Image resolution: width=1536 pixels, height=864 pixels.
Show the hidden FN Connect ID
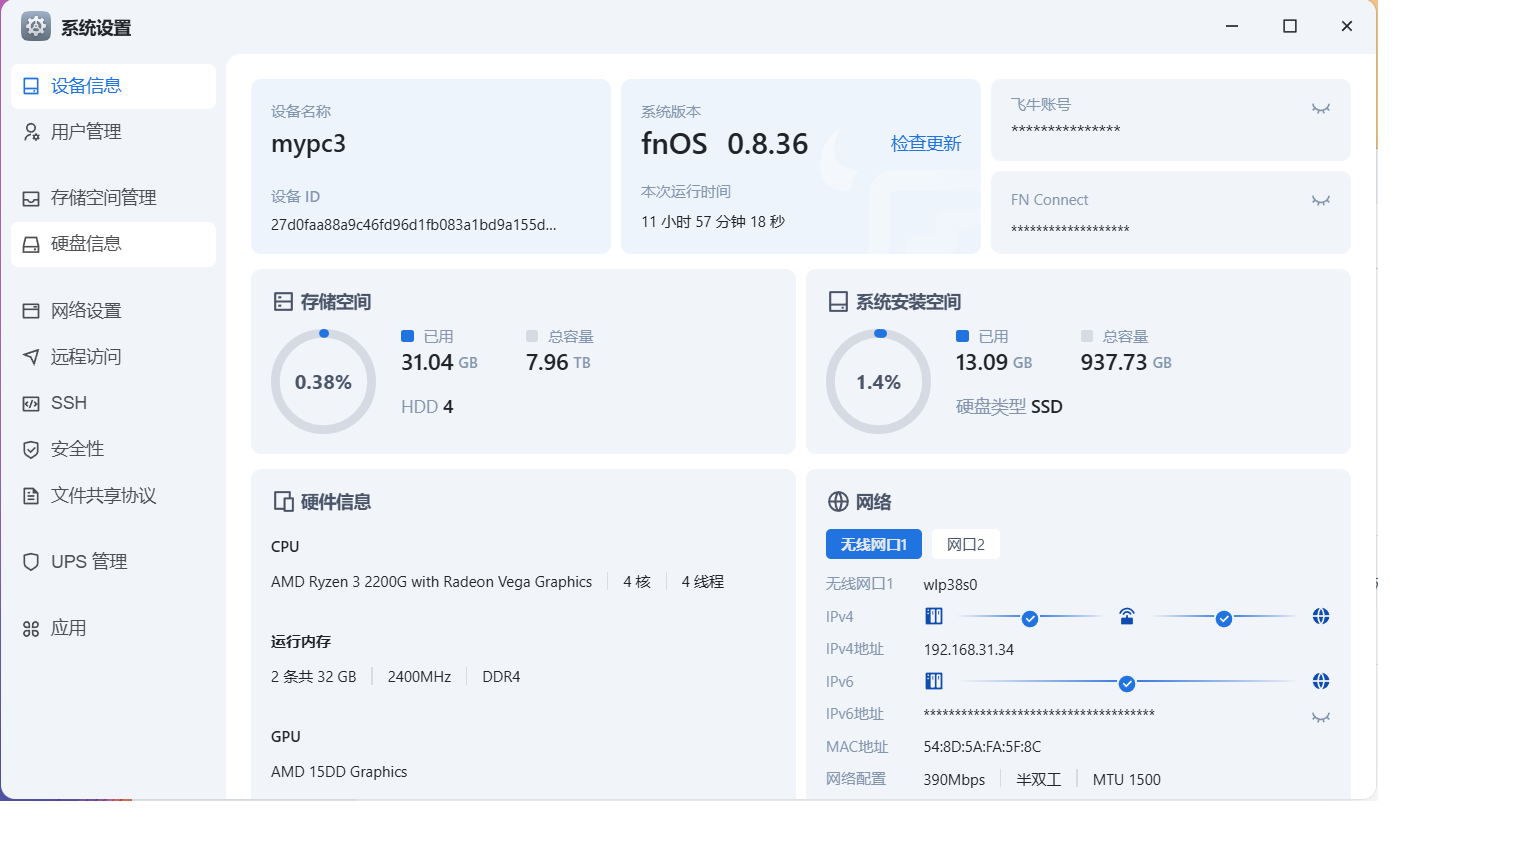1320,201
